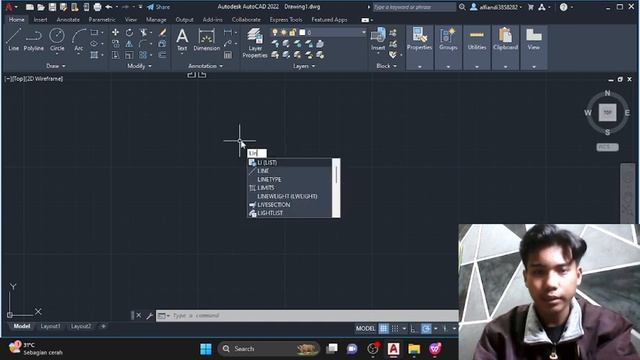Open the rectangle tool dropdown arrow

tap(102, 32)
